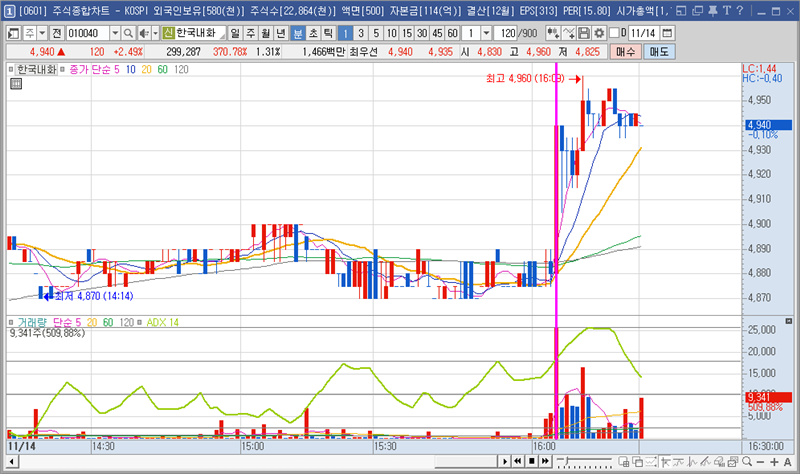The height and width of the screenshot is (474, 800).
Task: Open the calendar date picker icon
Action: click(x=668, y=33)
